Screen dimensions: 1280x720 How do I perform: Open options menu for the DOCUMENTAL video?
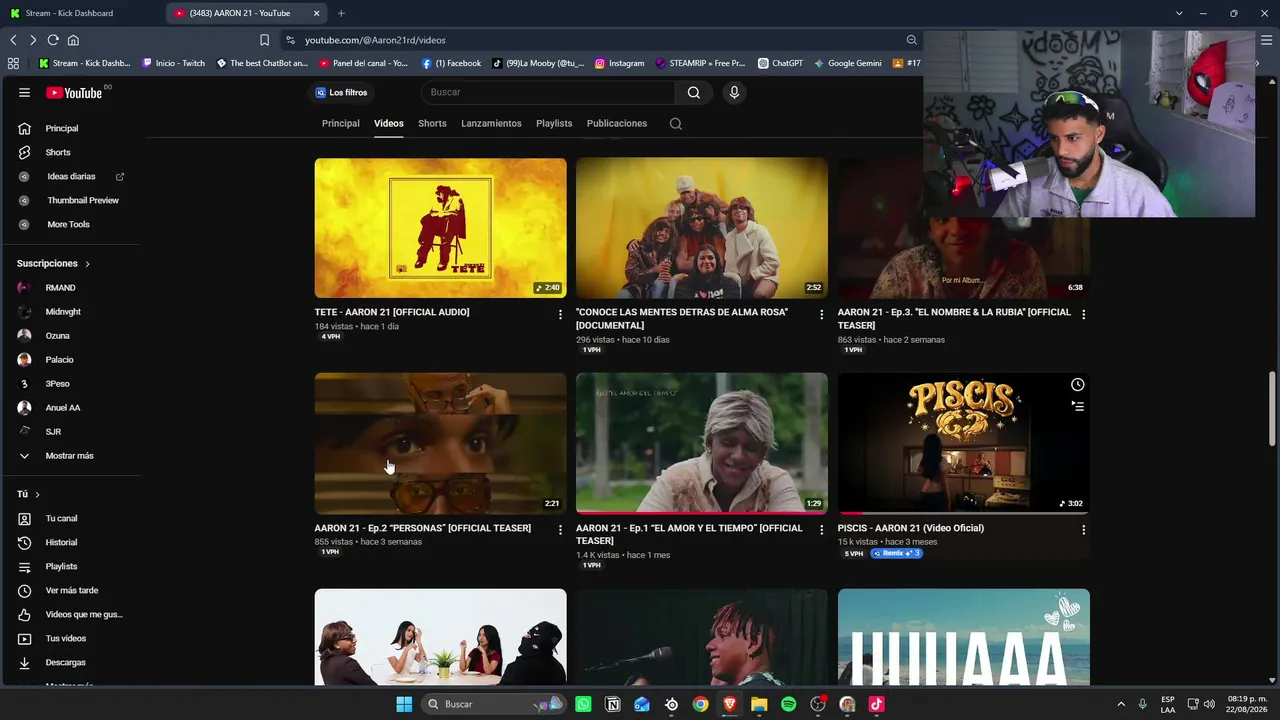[x=822, y=314]
